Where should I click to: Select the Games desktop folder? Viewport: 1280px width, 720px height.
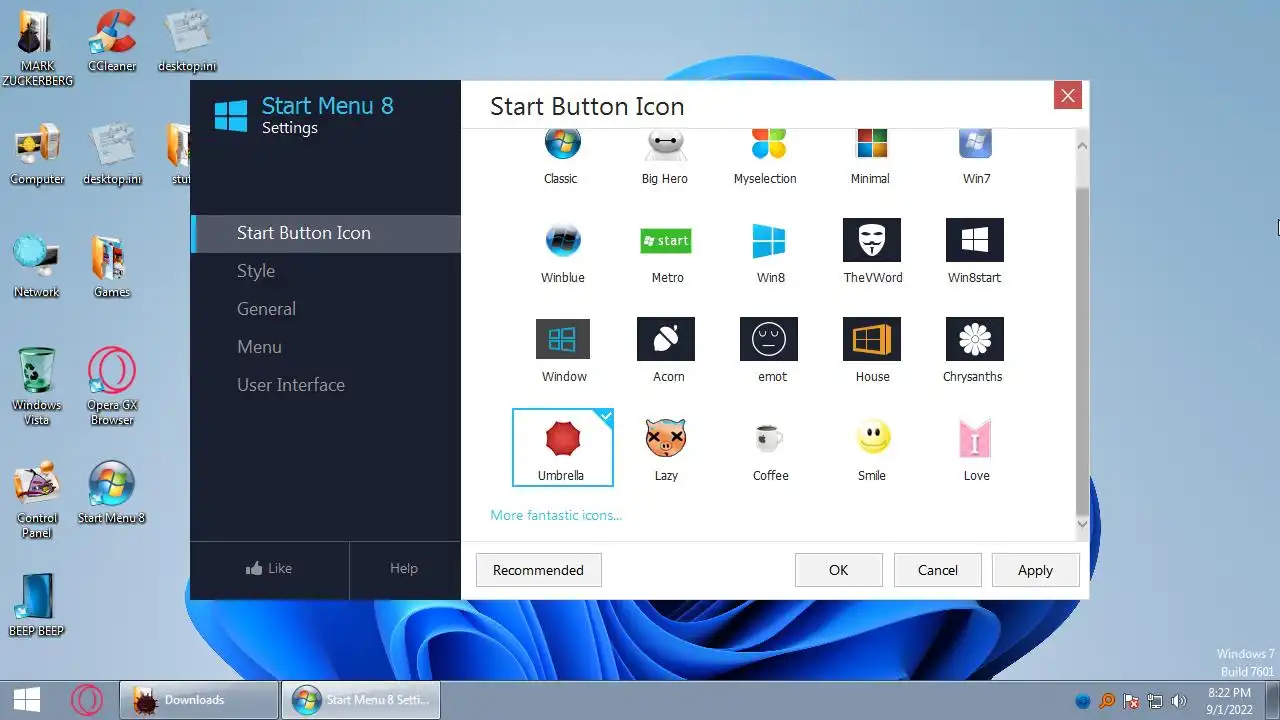coord(112,266)
